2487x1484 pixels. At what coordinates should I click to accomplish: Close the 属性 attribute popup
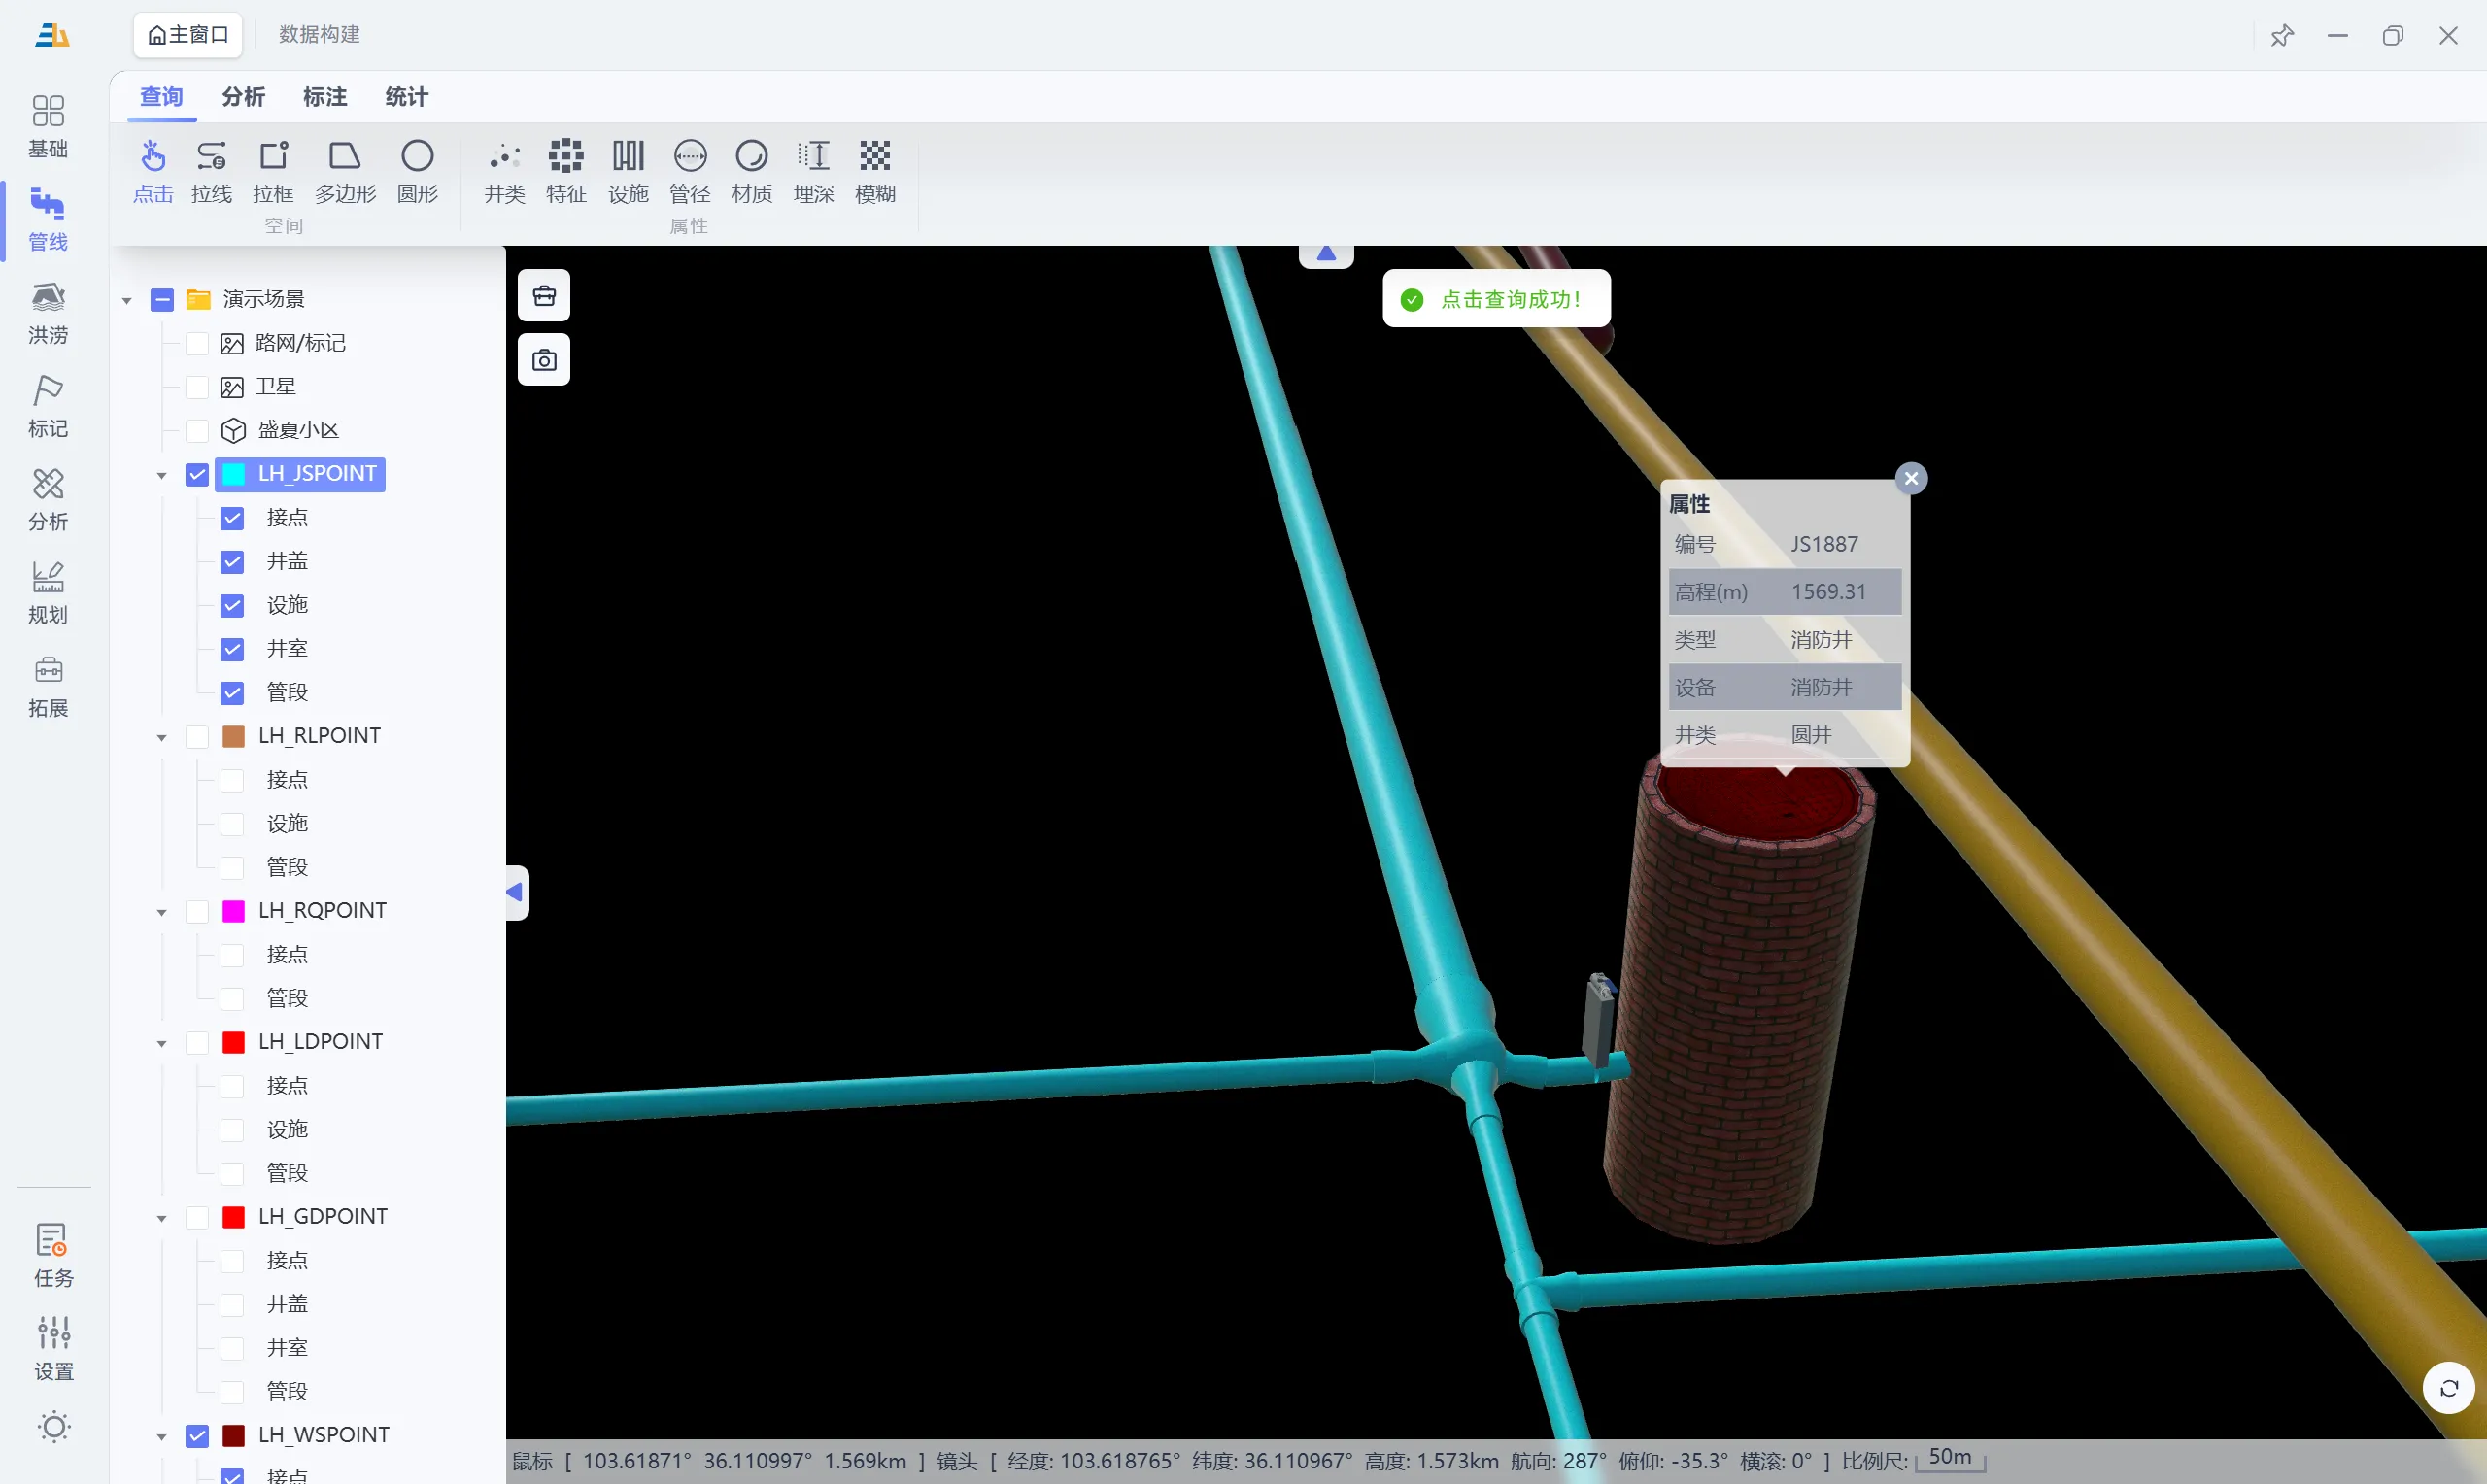pos(1911,478)
